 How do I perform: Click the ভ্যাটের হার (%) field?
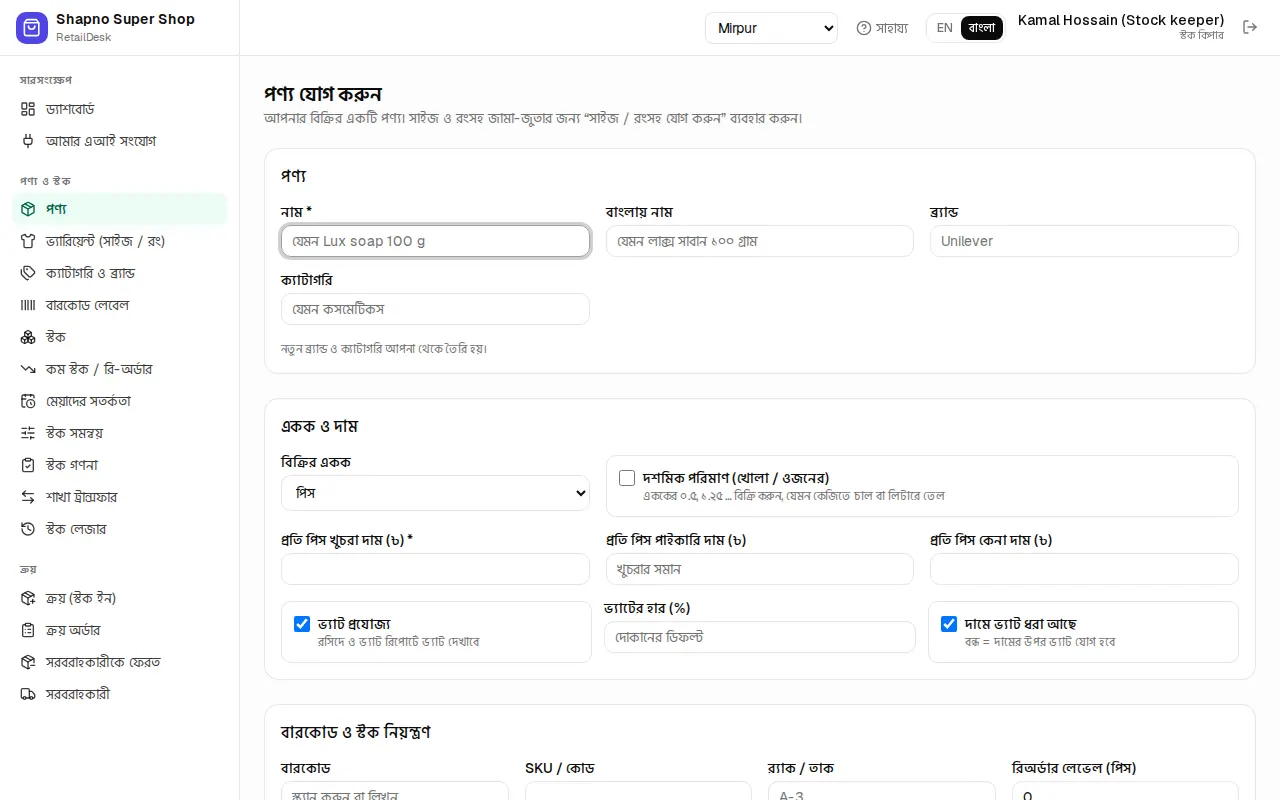(x=760, y=637)
